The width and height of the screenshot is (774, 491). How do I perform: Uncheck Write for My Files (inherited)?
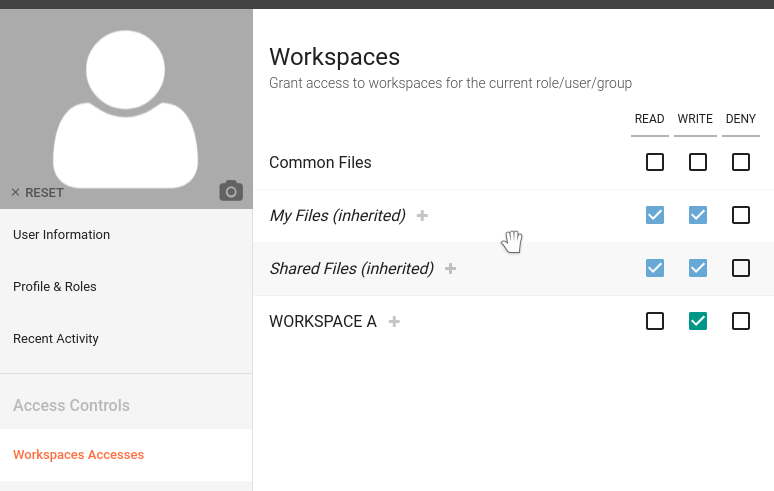[x=697, y=215]
